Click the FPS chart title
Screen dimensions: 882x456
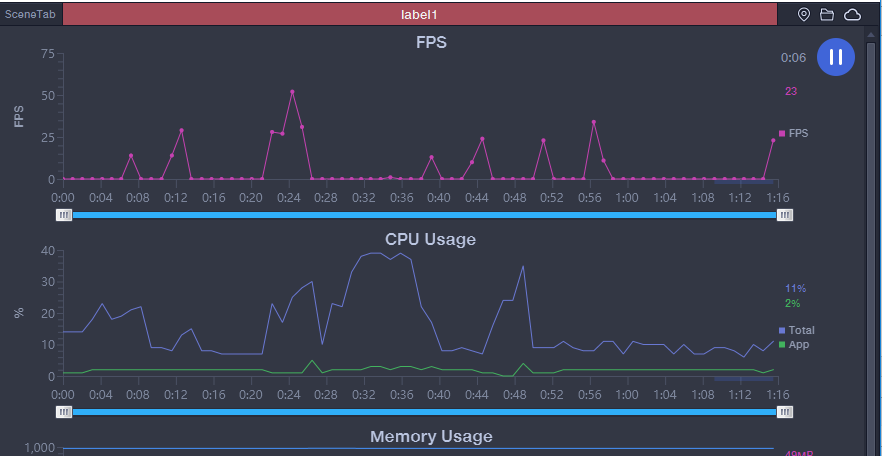[x=431, y=43]
